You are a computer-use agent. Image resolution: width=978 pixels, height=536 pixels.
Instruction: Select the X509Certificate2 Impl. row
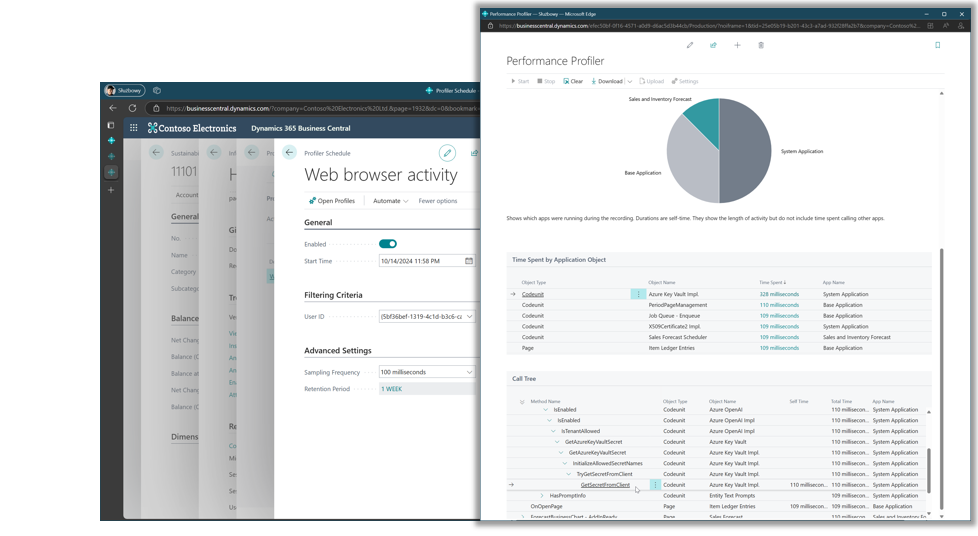click(719, 326)
